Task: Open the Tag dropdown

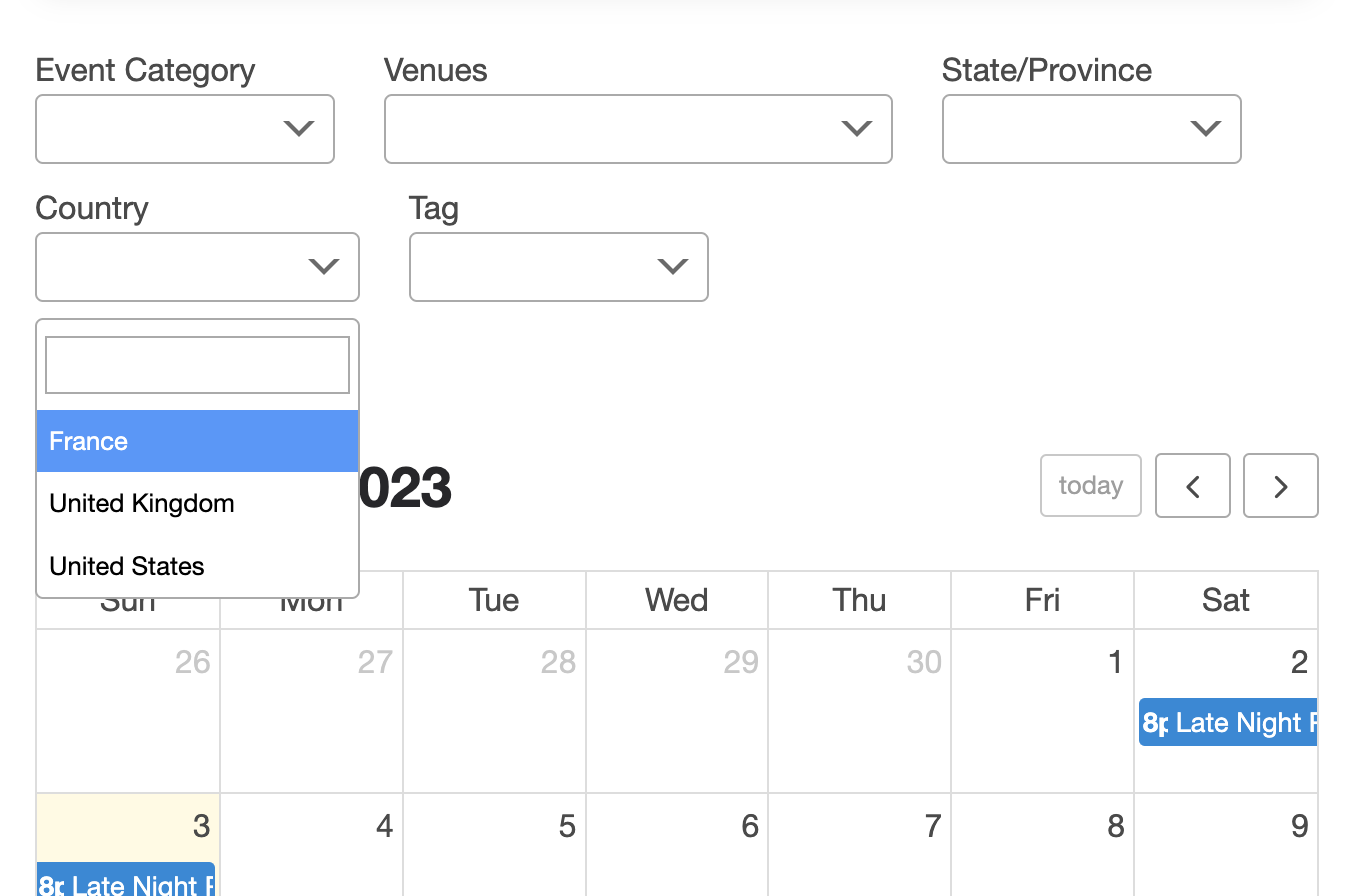Action: coord(558,267)
